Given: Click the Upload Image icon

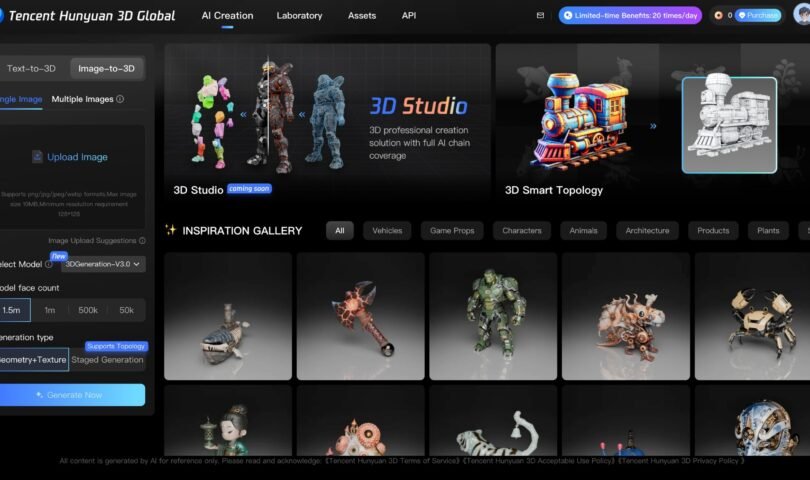Looking at the screenshot, I should point(38,157).
